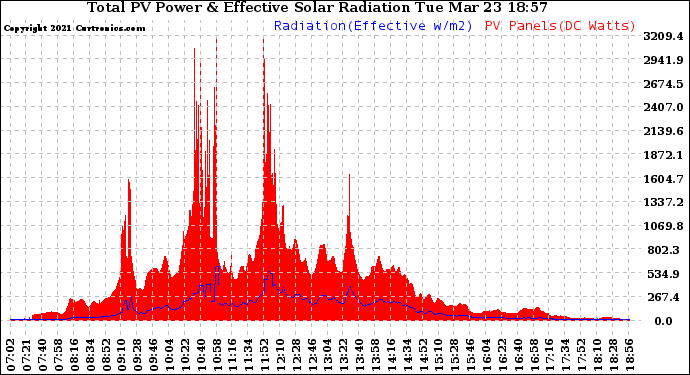The image size is (690, 375).
Task: Click the 10:40 time label
Action: click(x=201, y=355)
